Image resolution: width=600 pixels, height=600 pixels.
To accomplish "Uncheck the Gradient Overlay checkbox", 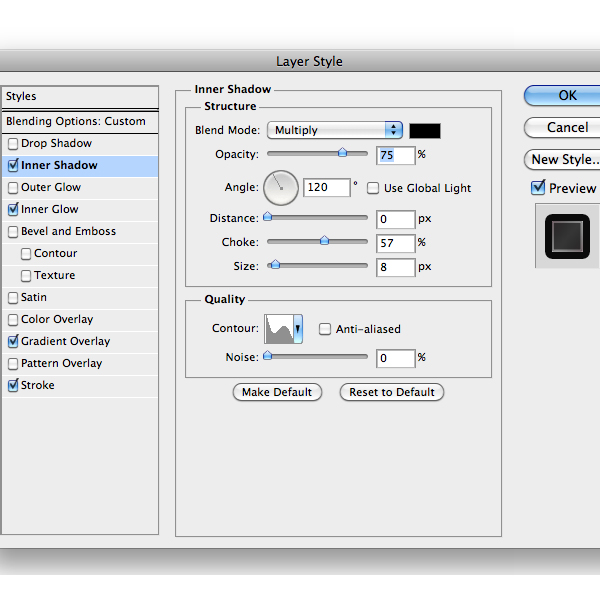I will click(13, 342).
